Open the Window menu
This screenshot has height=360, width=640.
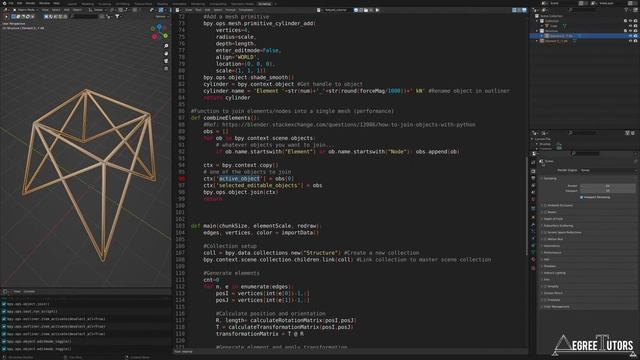pos(44,3)
